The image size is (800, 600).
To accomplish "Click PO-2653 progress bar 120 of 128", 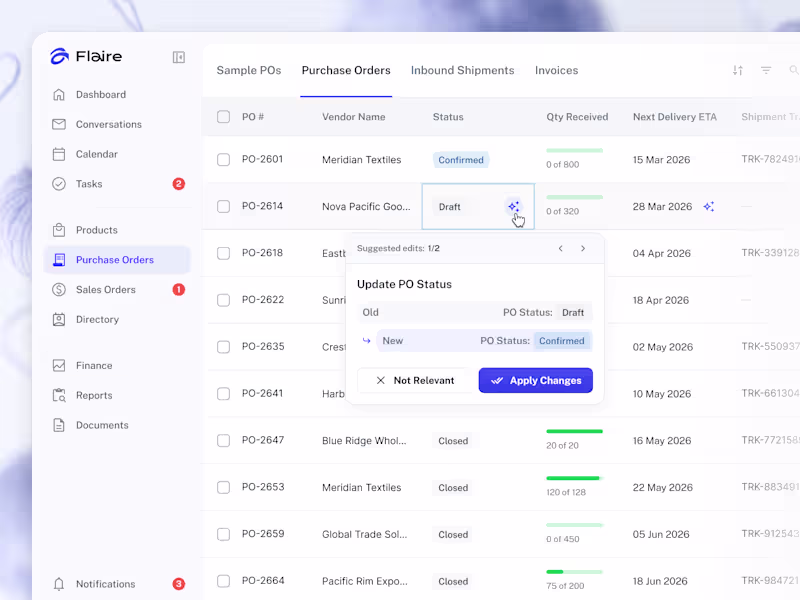I will tap(574, 478).
